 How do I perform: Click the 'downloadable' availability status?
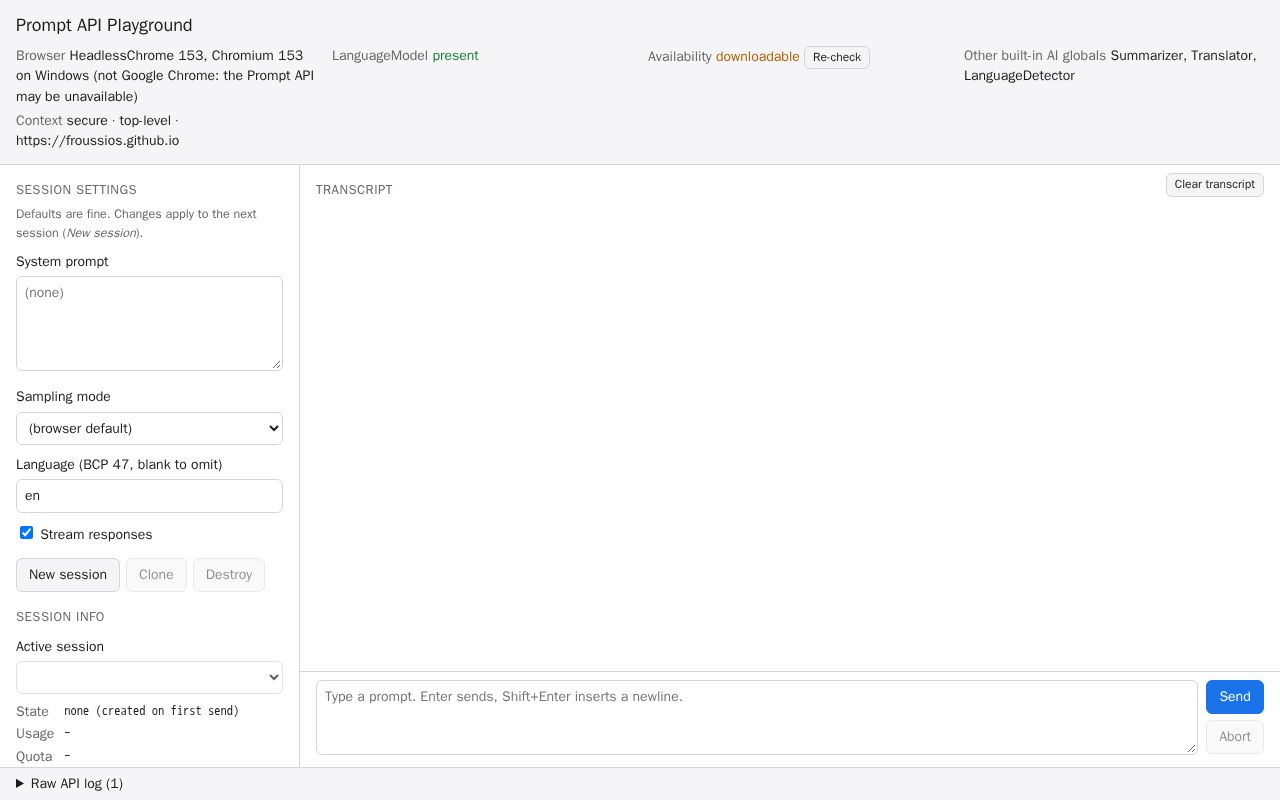click(757, 57)
